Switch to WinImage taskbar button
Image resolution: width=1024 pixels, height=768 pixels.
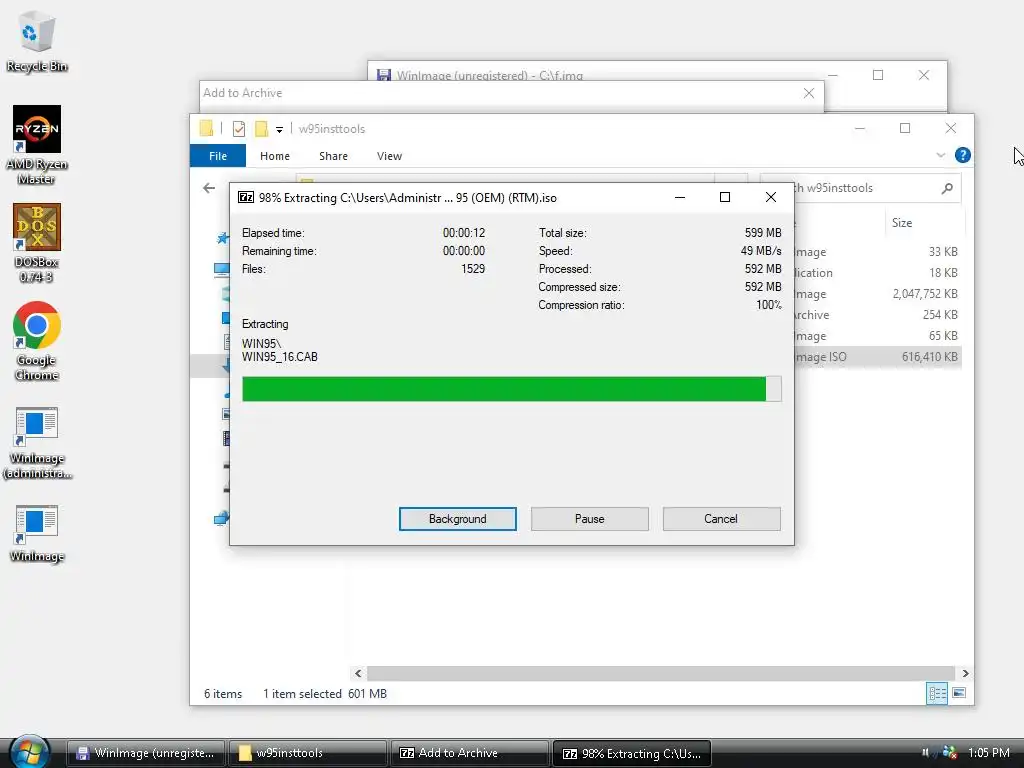[x=146, y=753]
